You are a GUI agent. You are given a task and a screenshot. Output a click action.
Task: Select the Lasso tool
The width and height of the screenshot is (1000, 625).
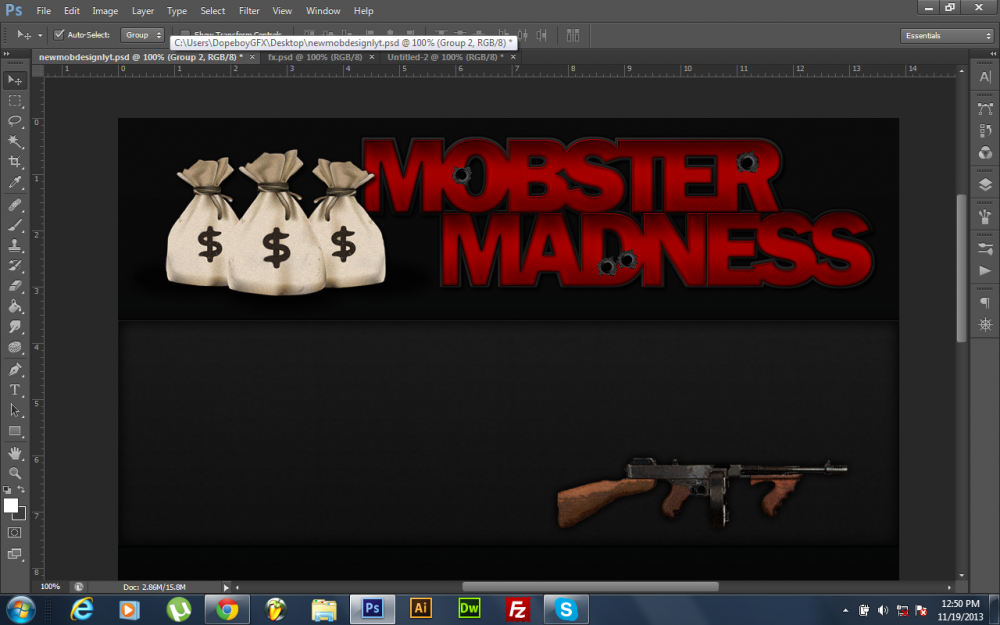point(15,121)
